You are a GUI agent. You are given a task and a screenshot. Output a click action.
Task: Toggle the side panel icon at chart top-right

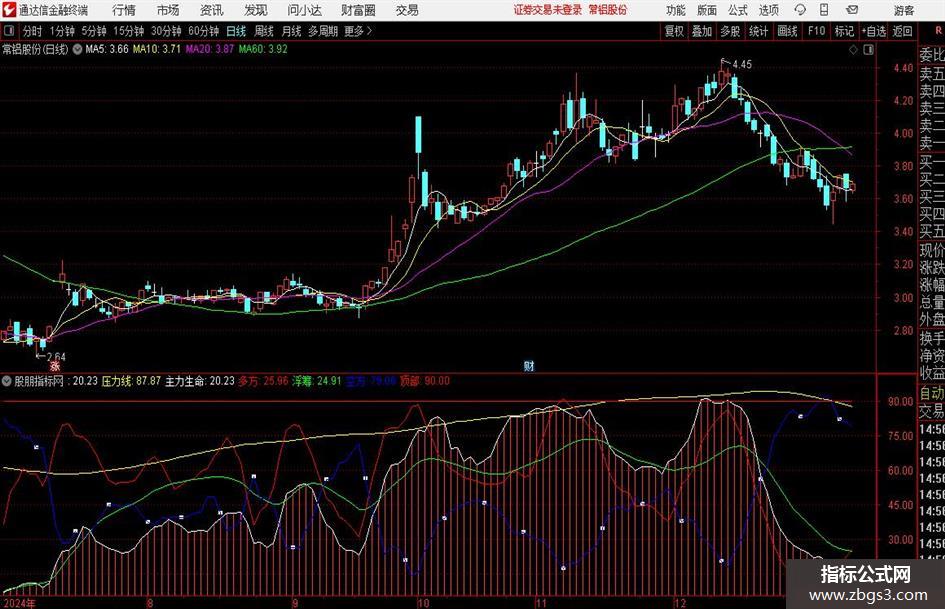(x=868, y=50)
